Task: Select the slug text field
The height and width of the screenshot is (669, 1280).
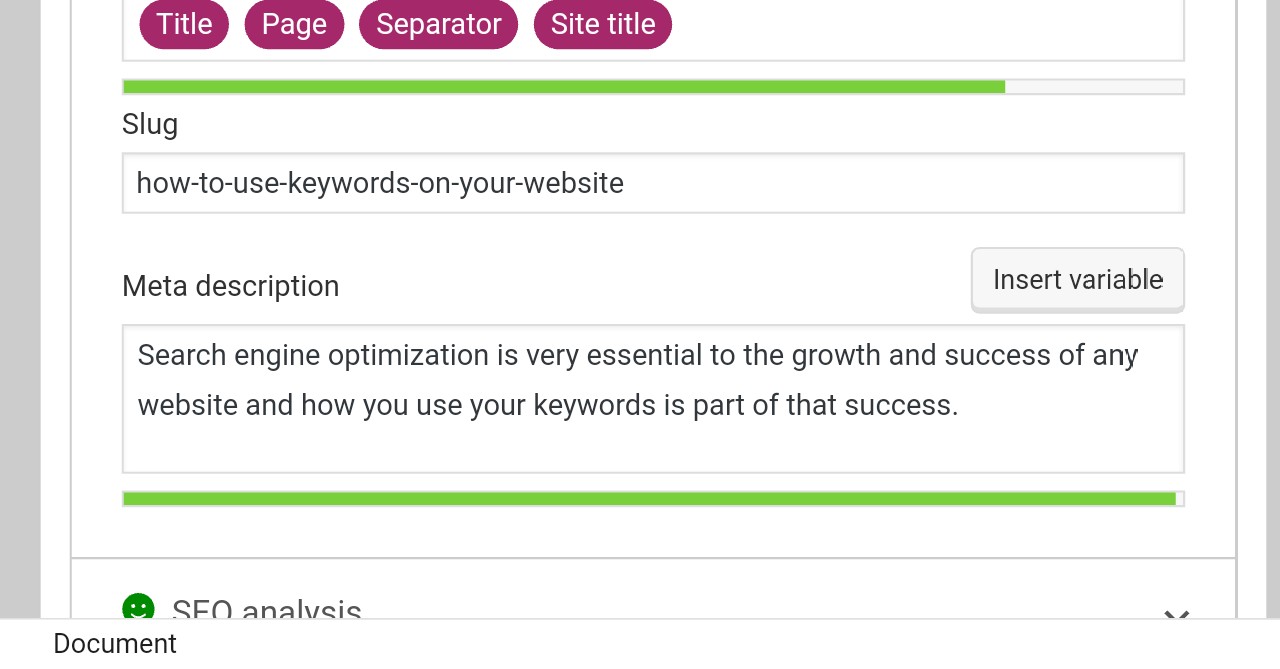Action: 652,183
